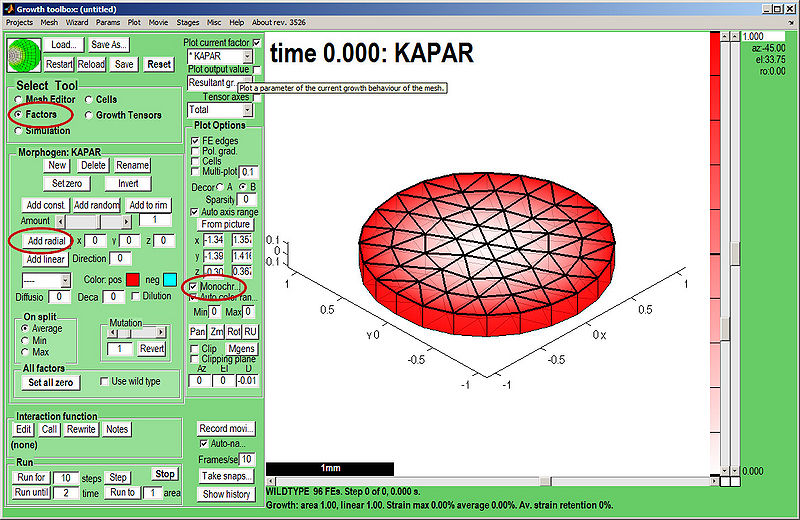The width and height of the screenshot is (800, 520).
Task: Click the red positive color swatch
Action: 133,278
